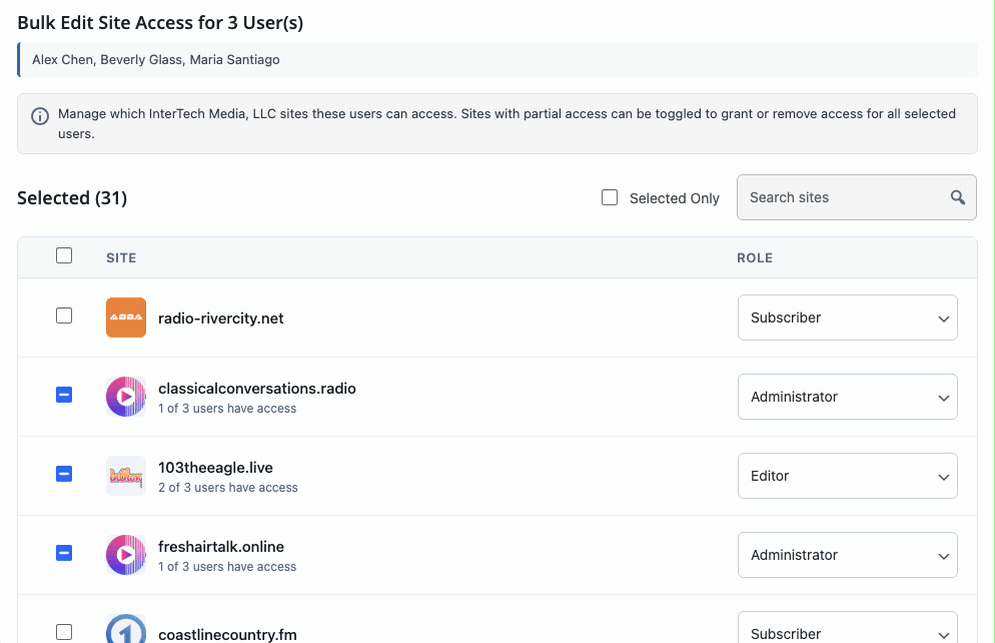Click the 103theeagle.live site logo
The height and width of the screenshot is (643, 995).
click(x=126, y=476)
